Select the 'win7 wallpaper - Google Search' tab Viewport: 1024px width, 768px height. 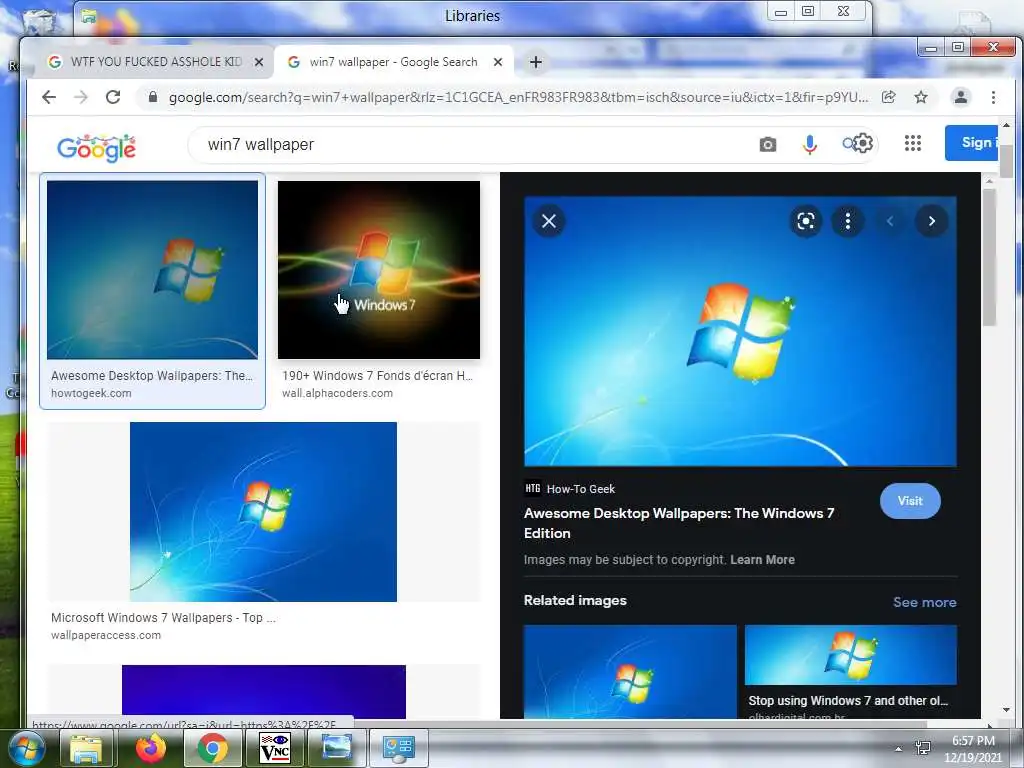(x=393, y=62)
